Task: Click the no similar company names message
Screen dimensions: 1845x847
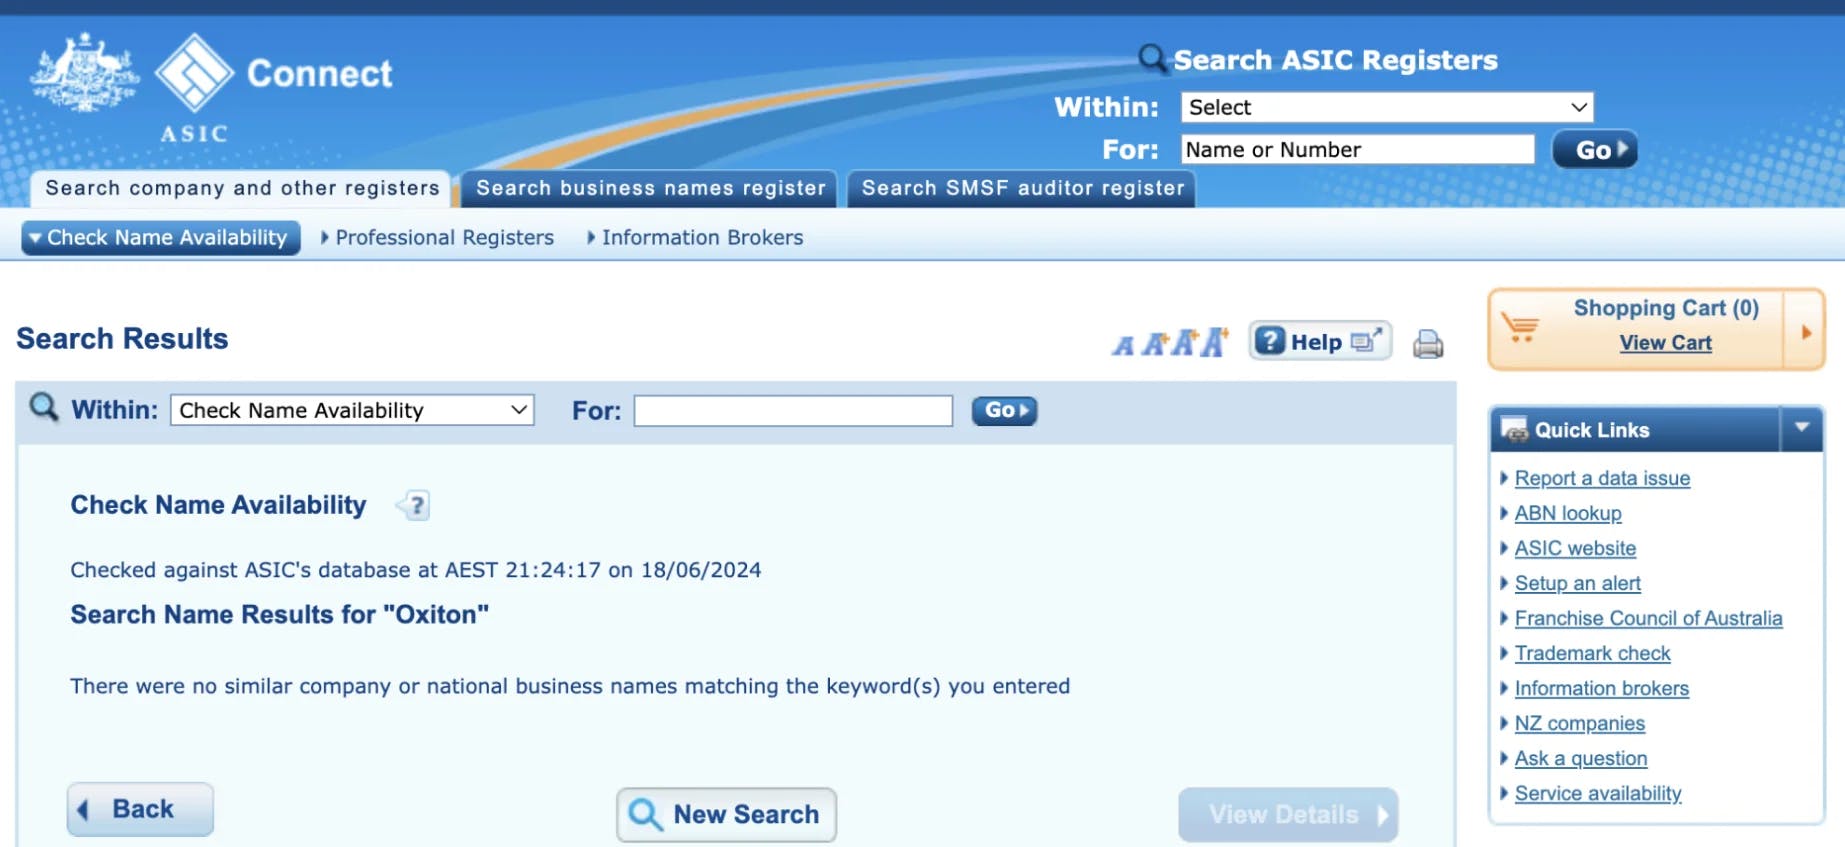Action: click(x=570, y=686)
